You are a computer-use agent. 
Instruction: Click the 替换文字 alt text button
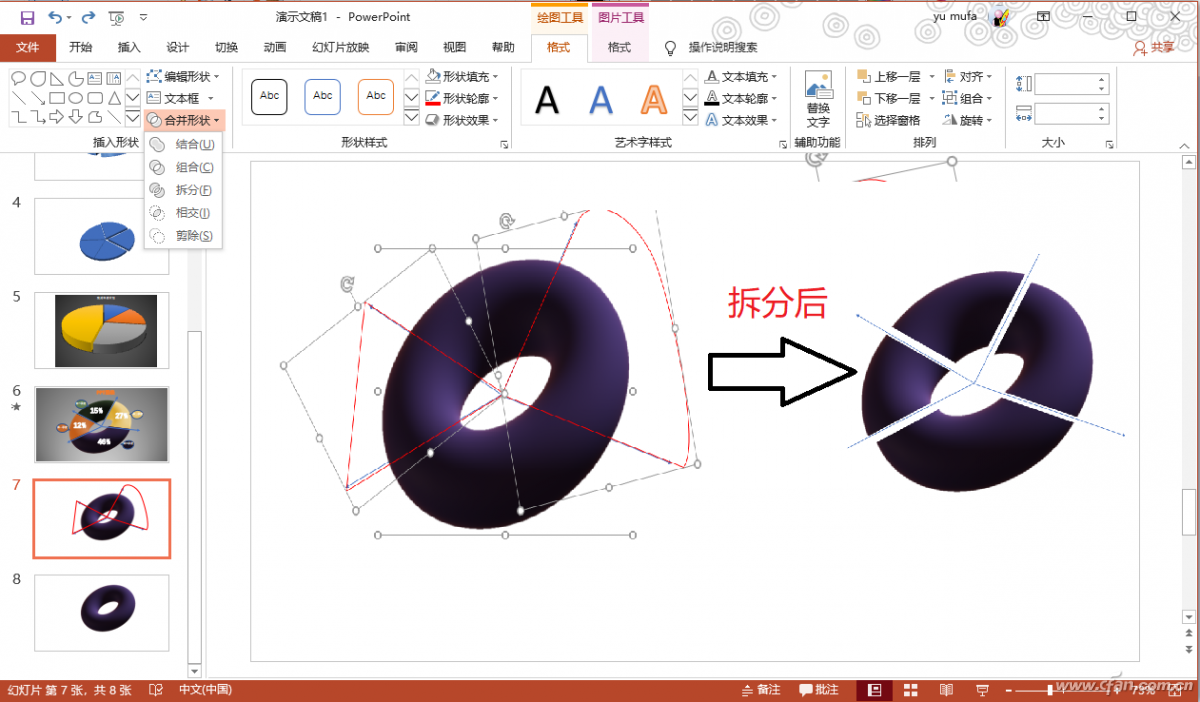pyautogui.click(x=818, y=99)
